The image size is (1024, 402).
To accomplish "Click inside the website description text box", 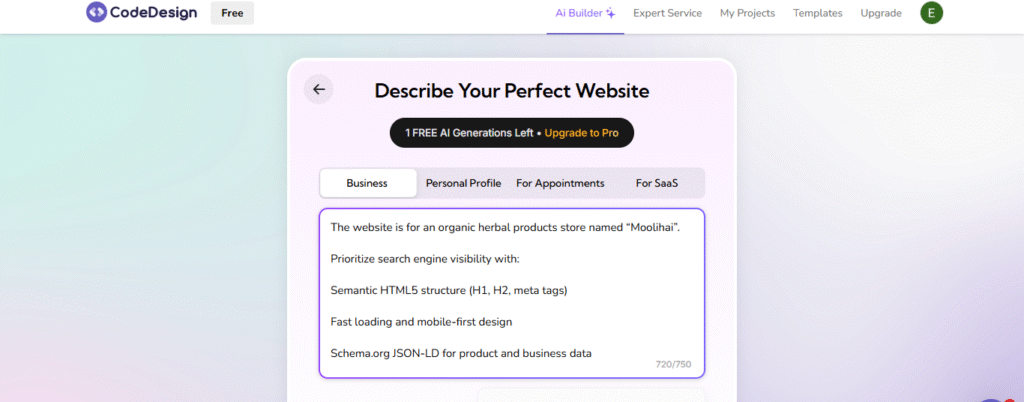I will coord(512,293).
